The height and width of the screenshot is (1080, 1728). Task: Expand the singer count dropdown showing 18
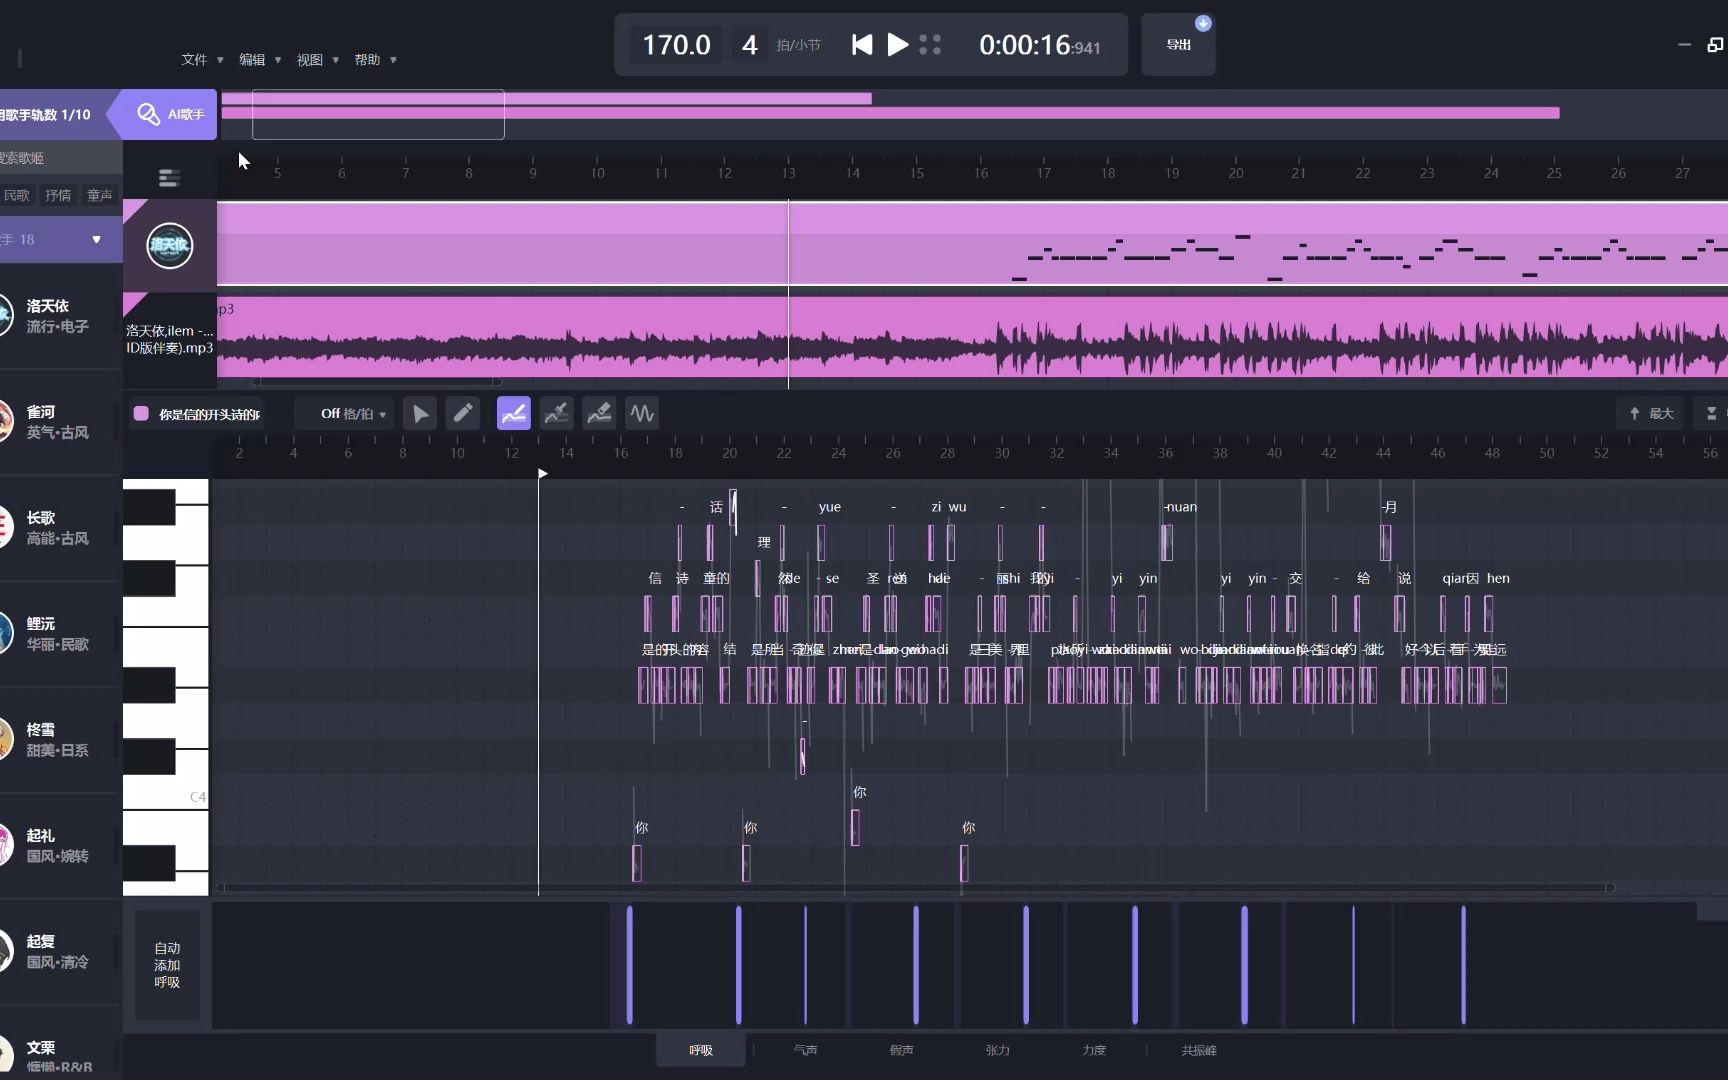click(96, 239)
